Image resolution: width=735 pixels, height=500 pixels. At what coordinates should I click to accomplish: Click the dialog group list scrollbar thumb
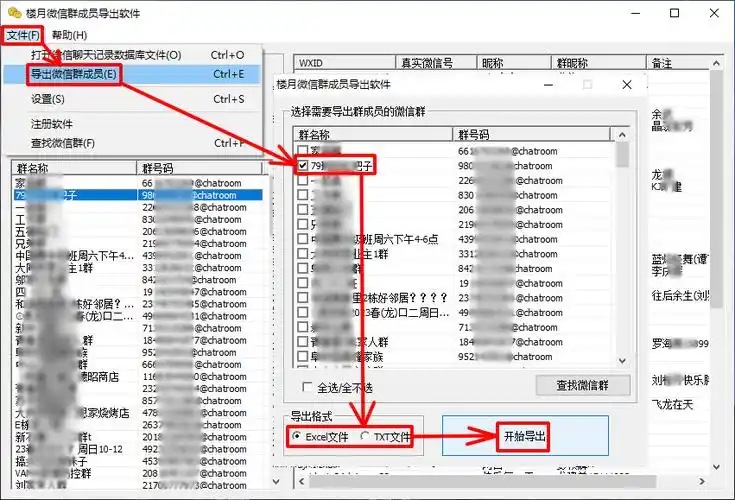622,154
